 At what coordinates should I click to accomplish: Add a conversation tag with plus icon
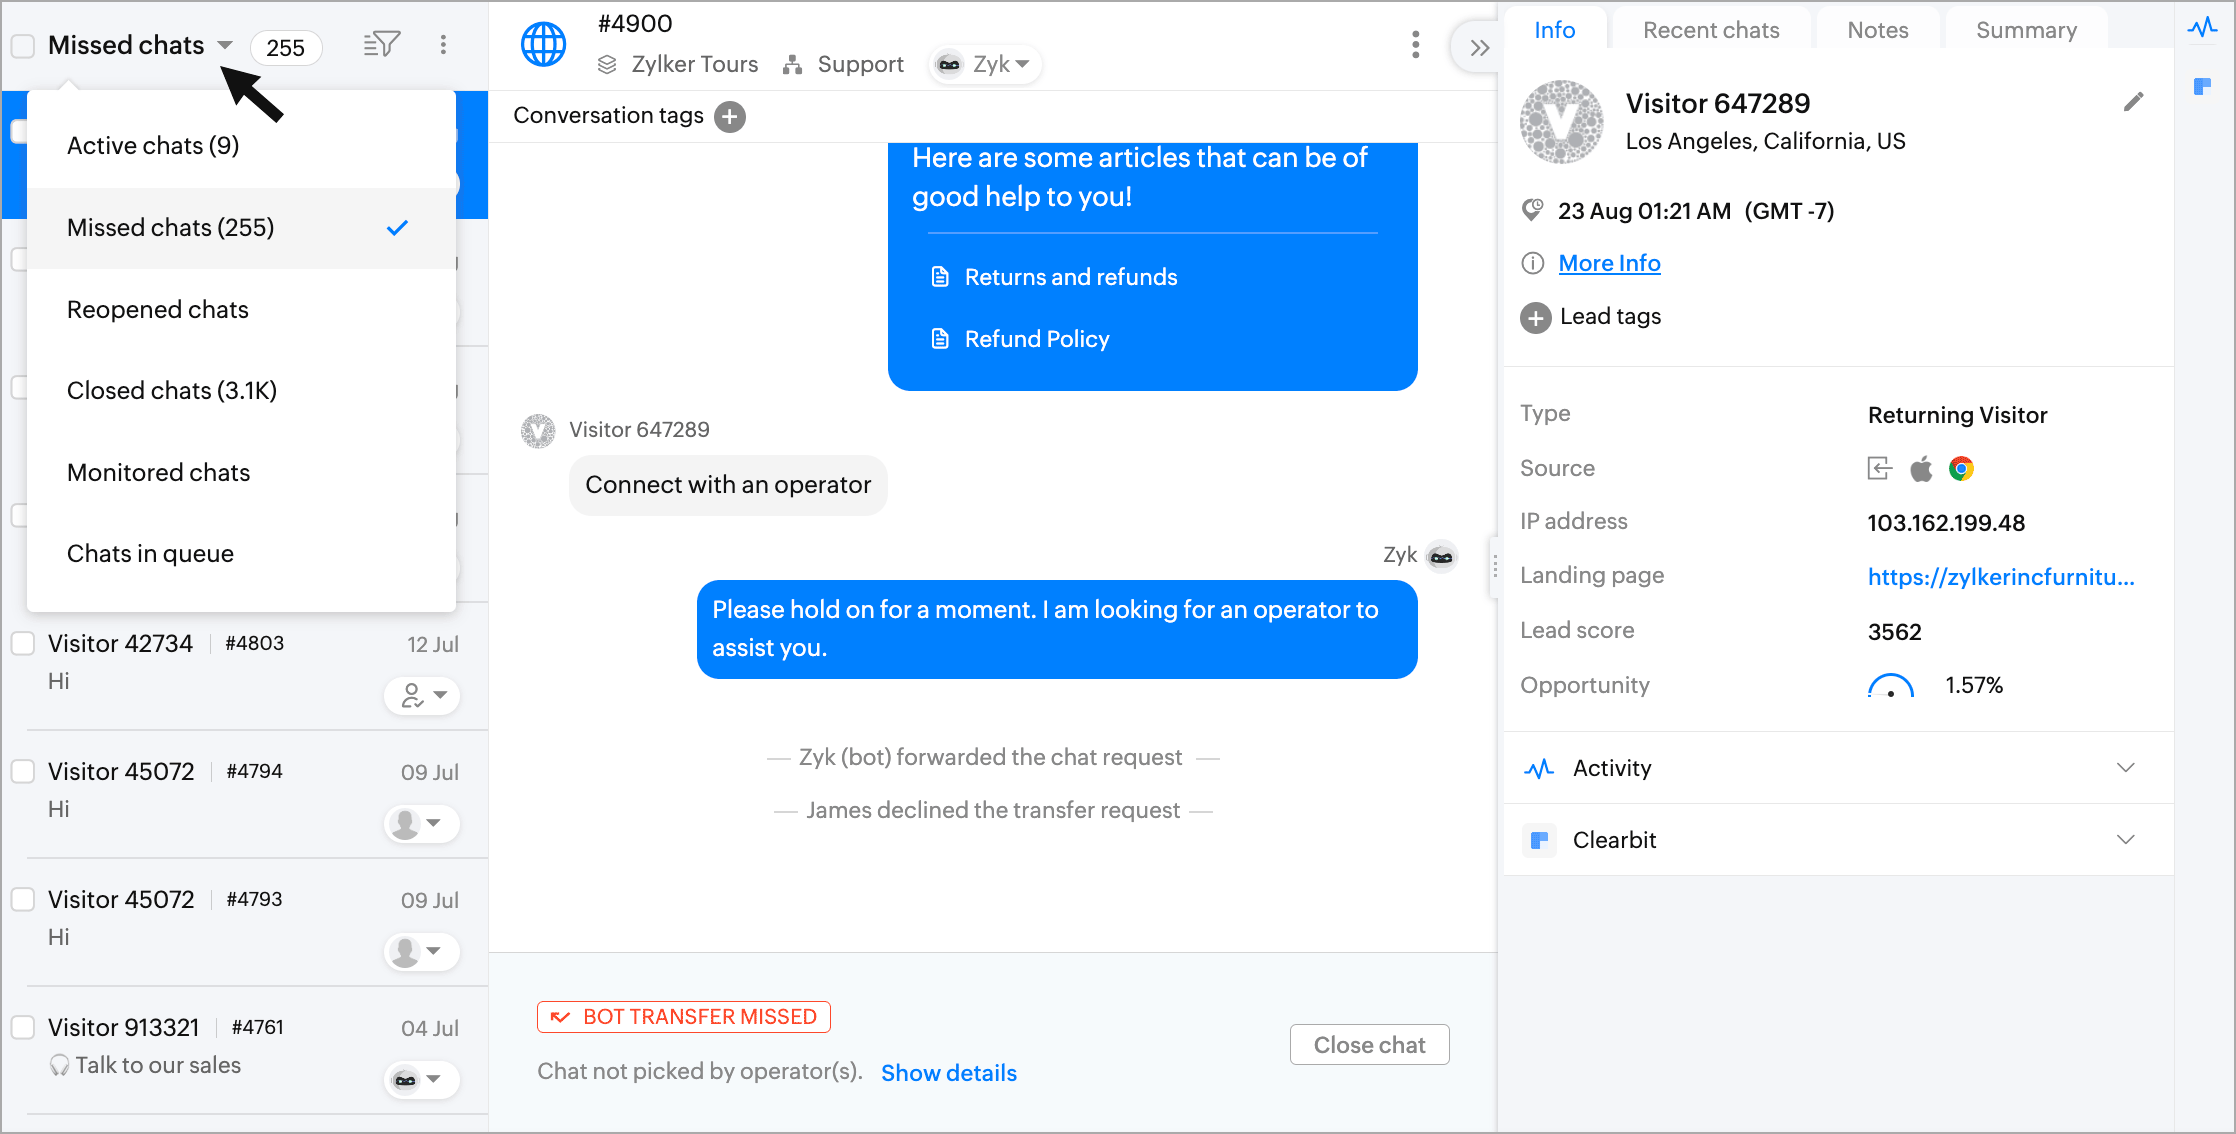coord(730,116)
